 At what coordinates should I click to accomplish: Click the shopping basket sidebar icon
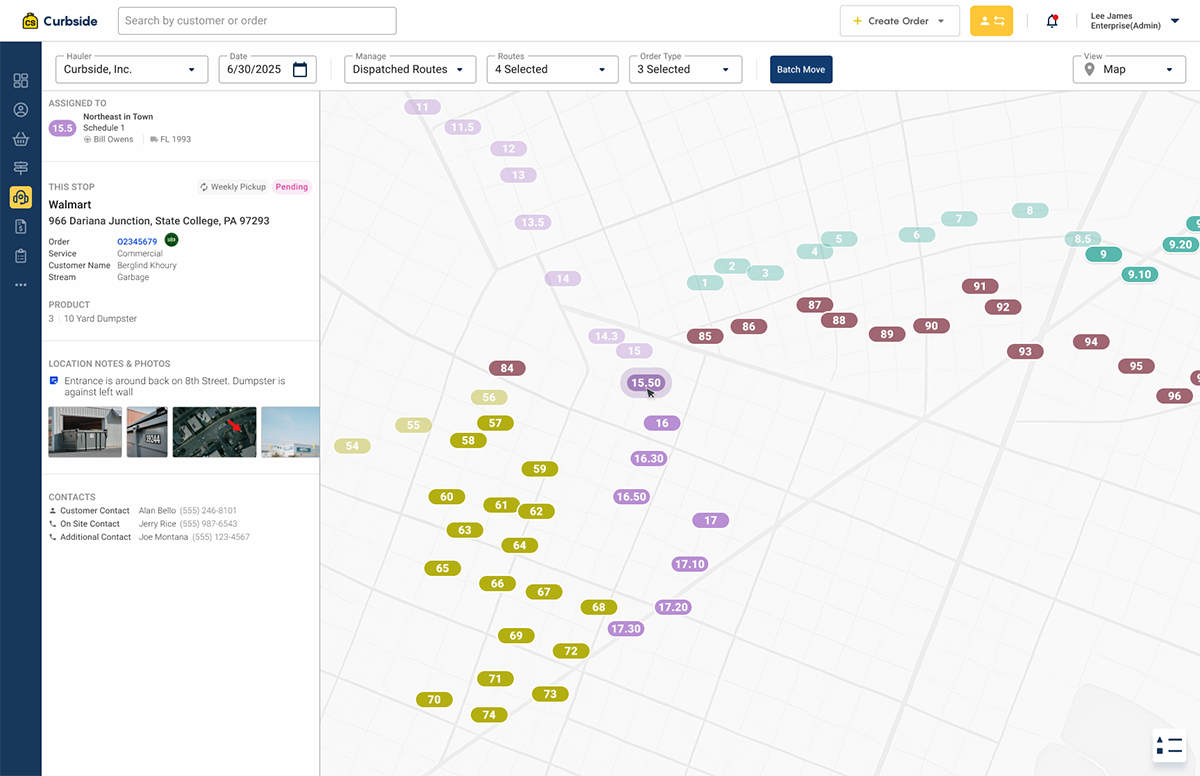pos(20,139)
